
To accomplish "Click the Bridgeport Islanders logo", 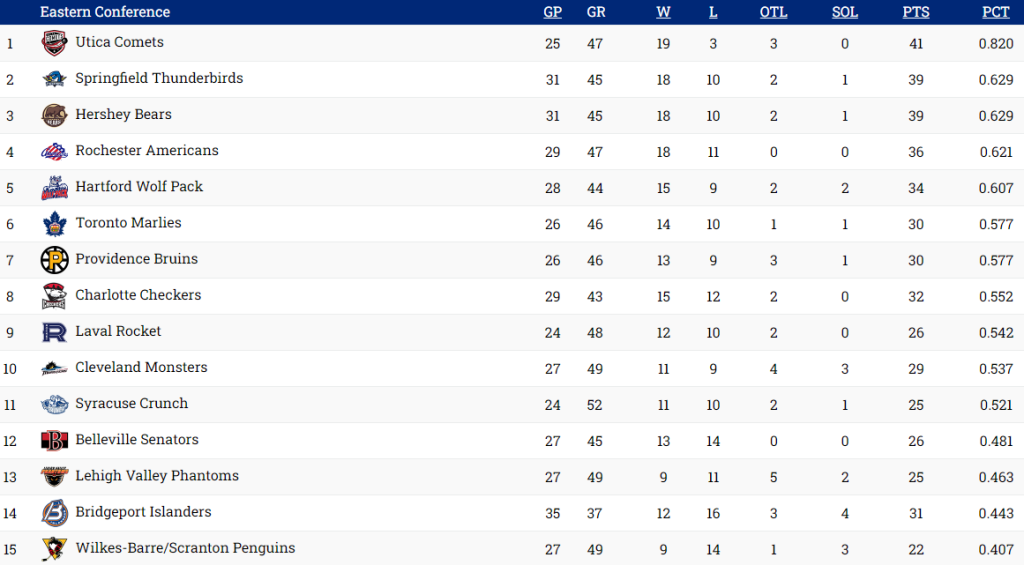I will 54,513.
